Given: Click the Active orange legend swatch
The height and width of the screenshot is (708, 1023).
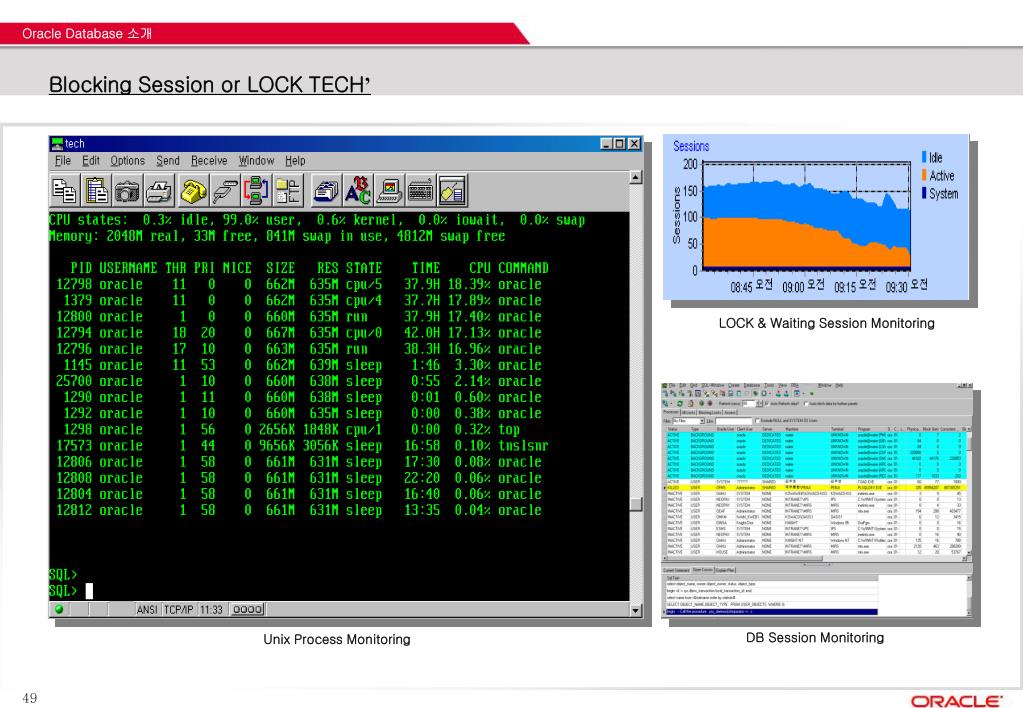Looking at the screenshot, I should [x=924, y=175].
